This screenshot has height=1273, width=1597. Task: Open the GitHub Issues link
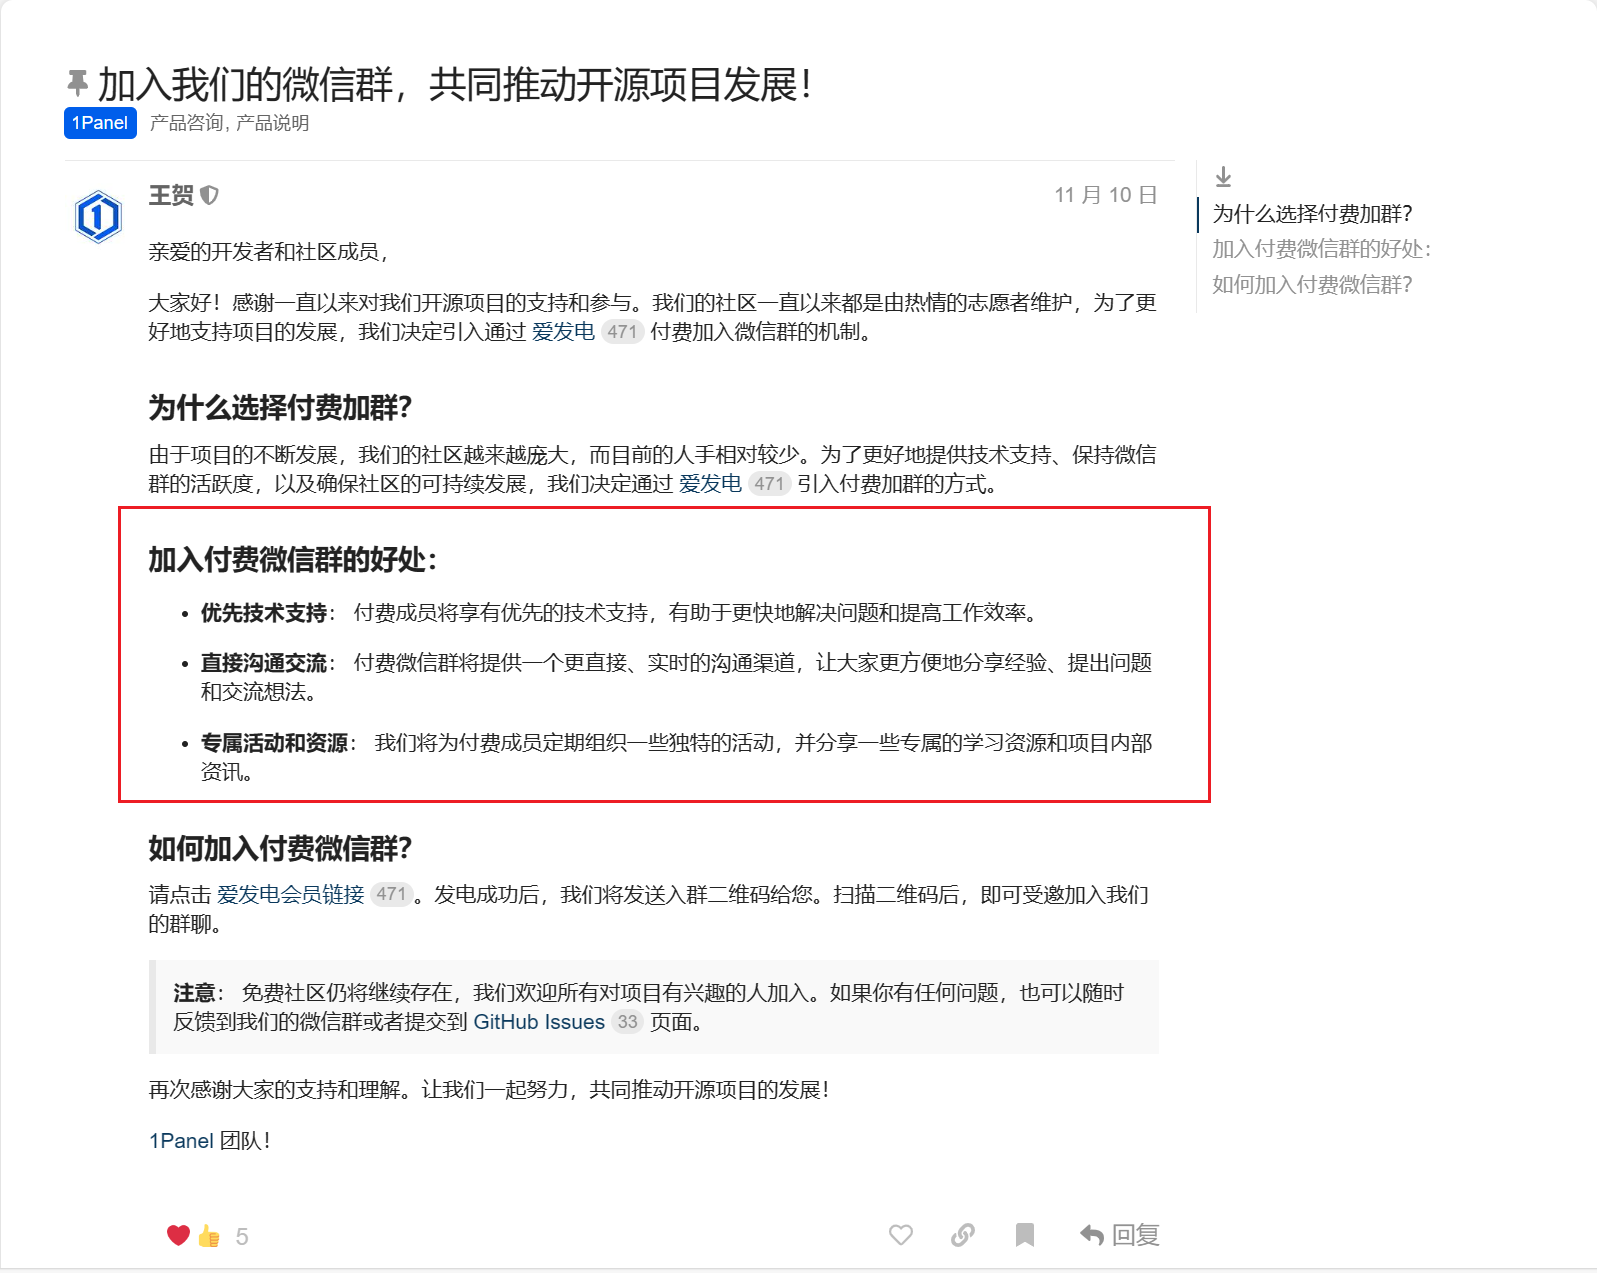click(539, 1022)
